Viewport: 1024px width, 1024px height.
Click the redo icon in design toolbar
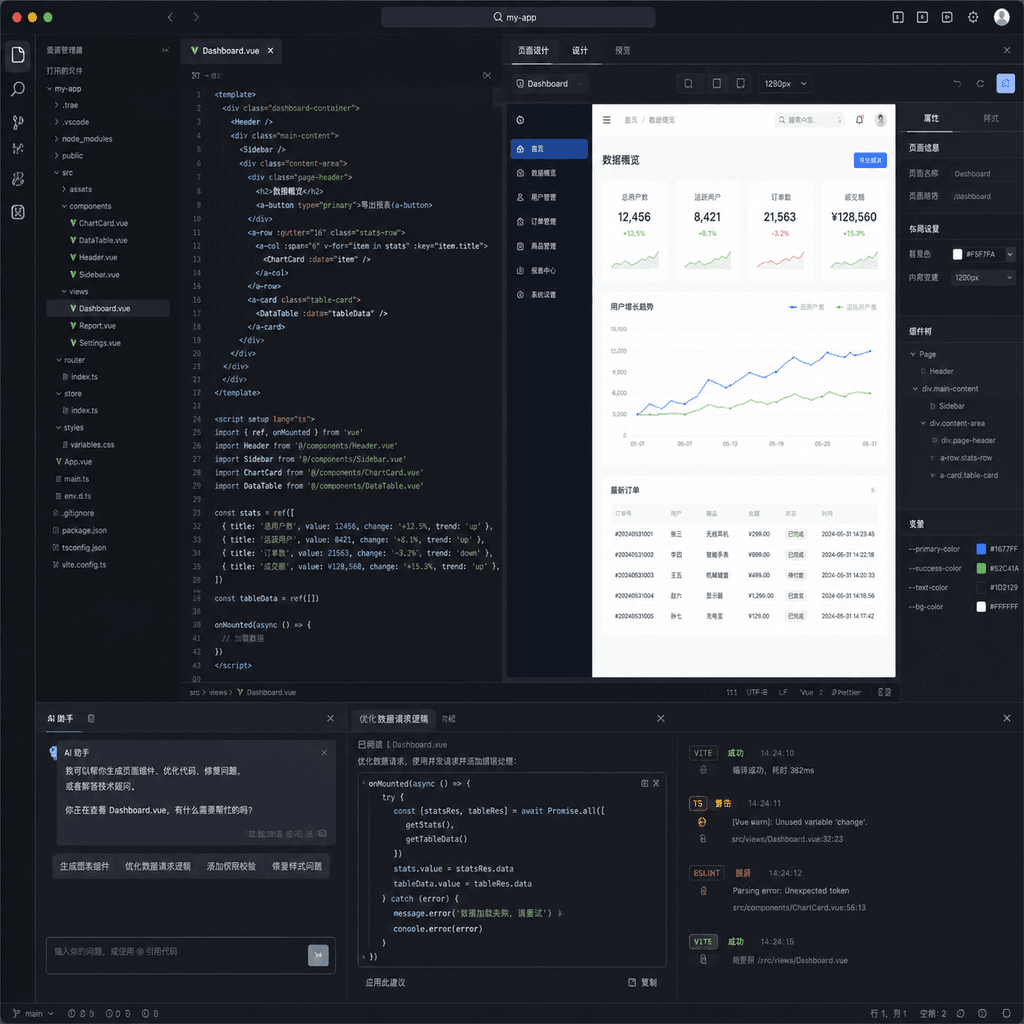click(980, 84)
